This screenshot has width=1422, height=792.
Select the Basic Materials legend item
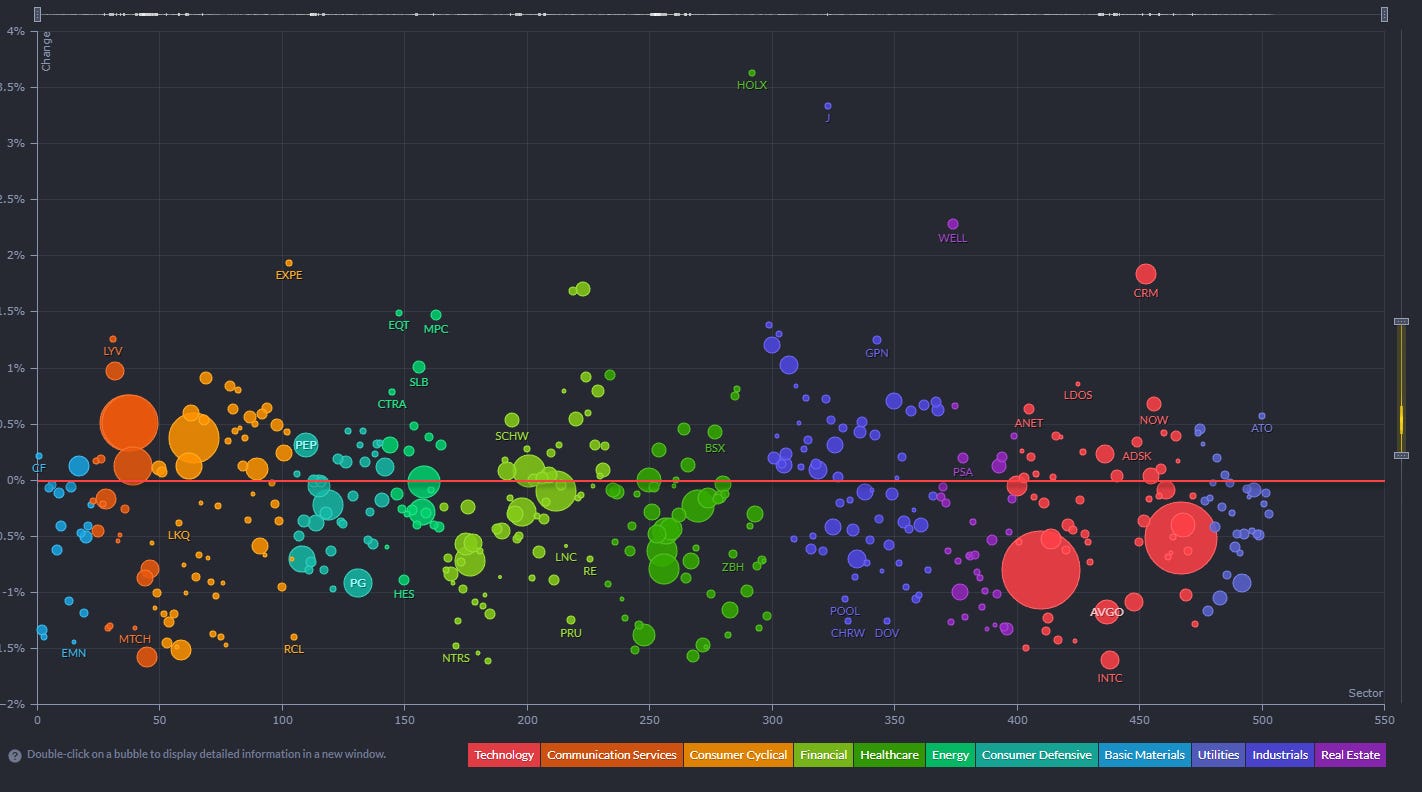(x=1144, y=755)
